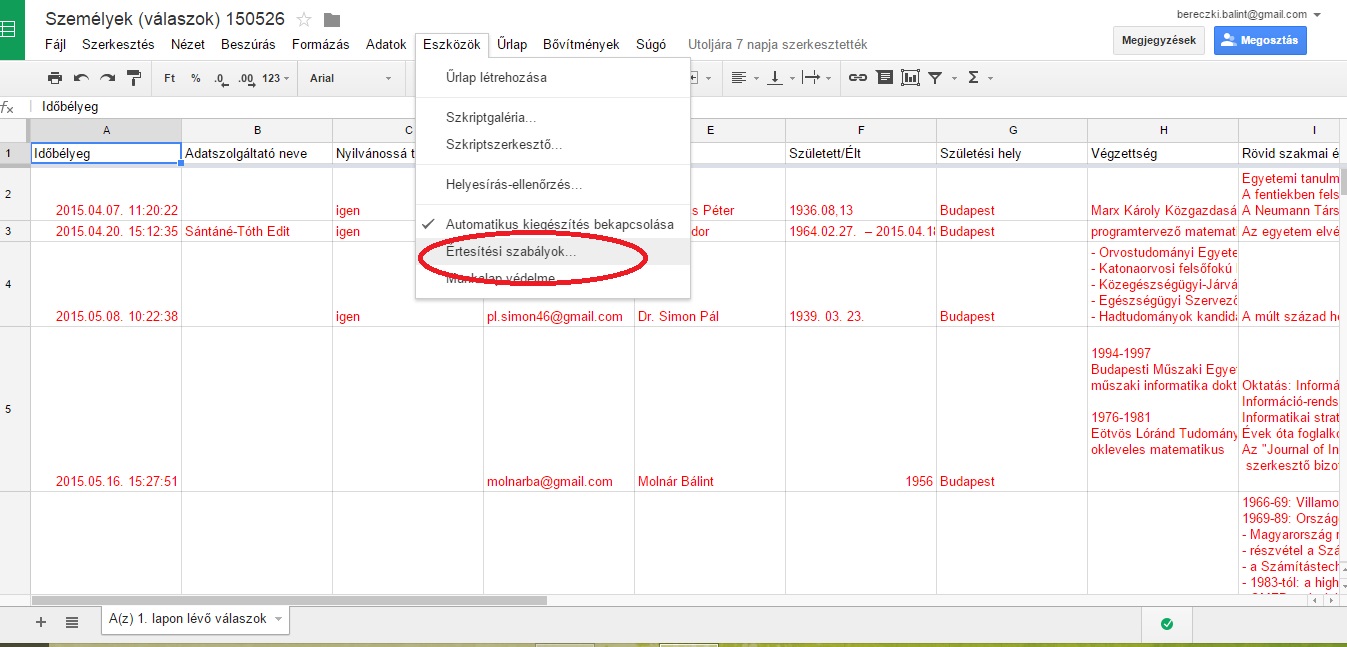Click the add new sheet plus icon
The image size is (1347, 647).
pos(41,622)
